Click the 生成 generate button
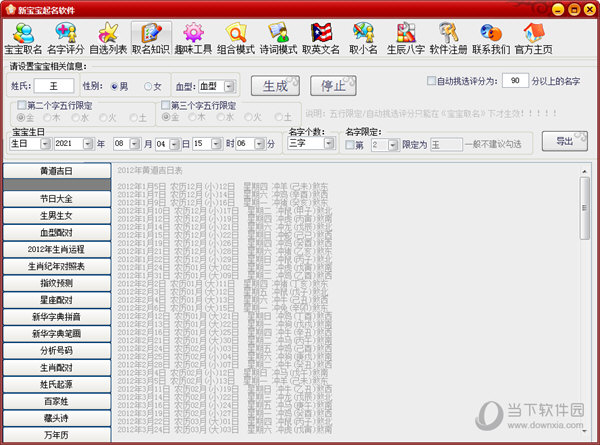This screenshot has height=445, width=600. tap(275, 86)
